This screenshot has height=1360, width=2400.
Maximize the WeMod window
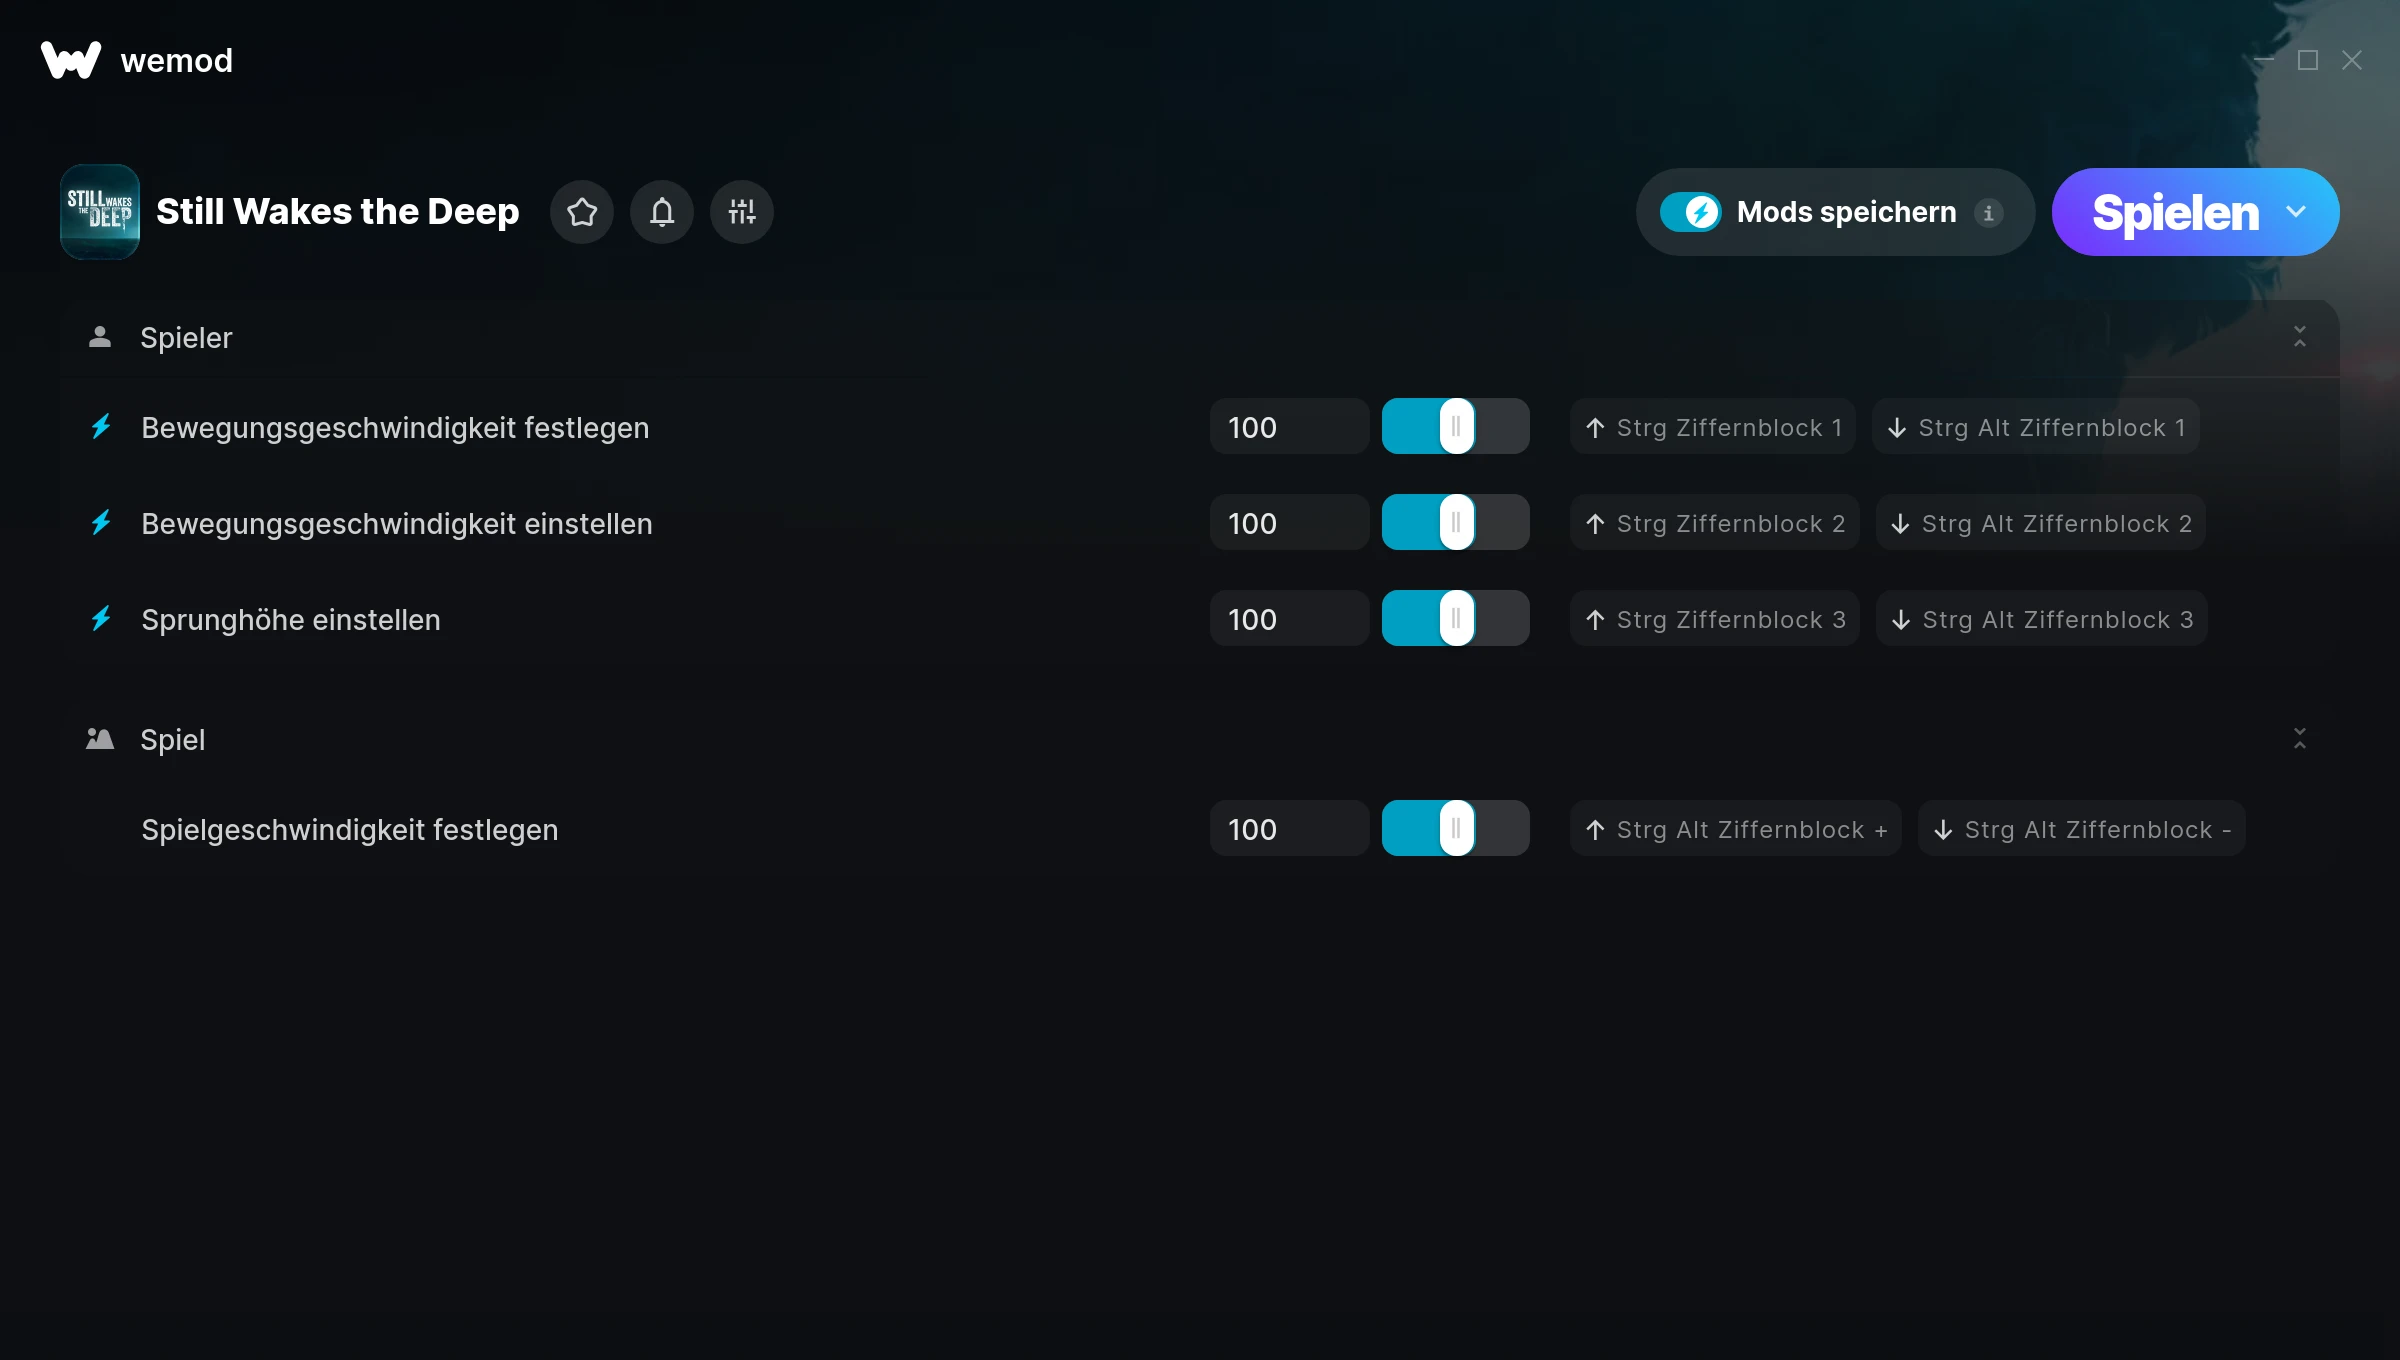click(x=2308, y=60)
